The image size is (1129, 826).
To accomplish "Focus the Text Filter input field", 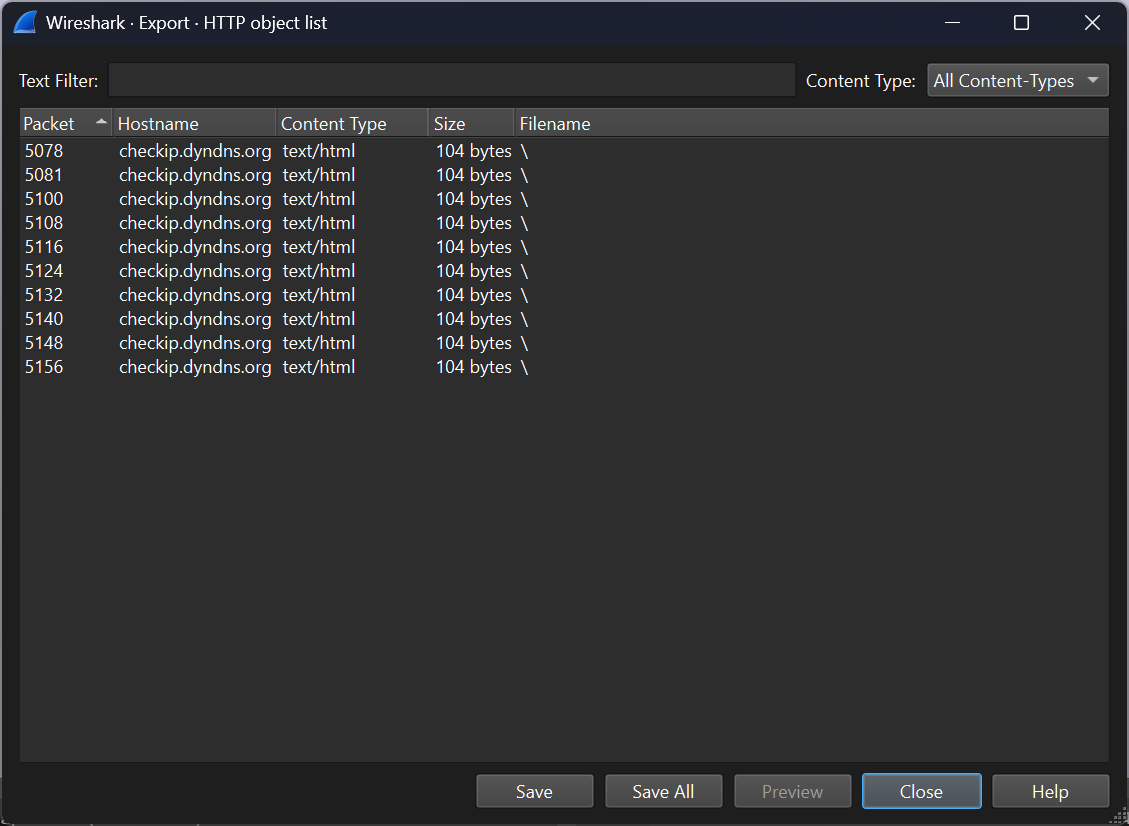I will coord(451,80).
